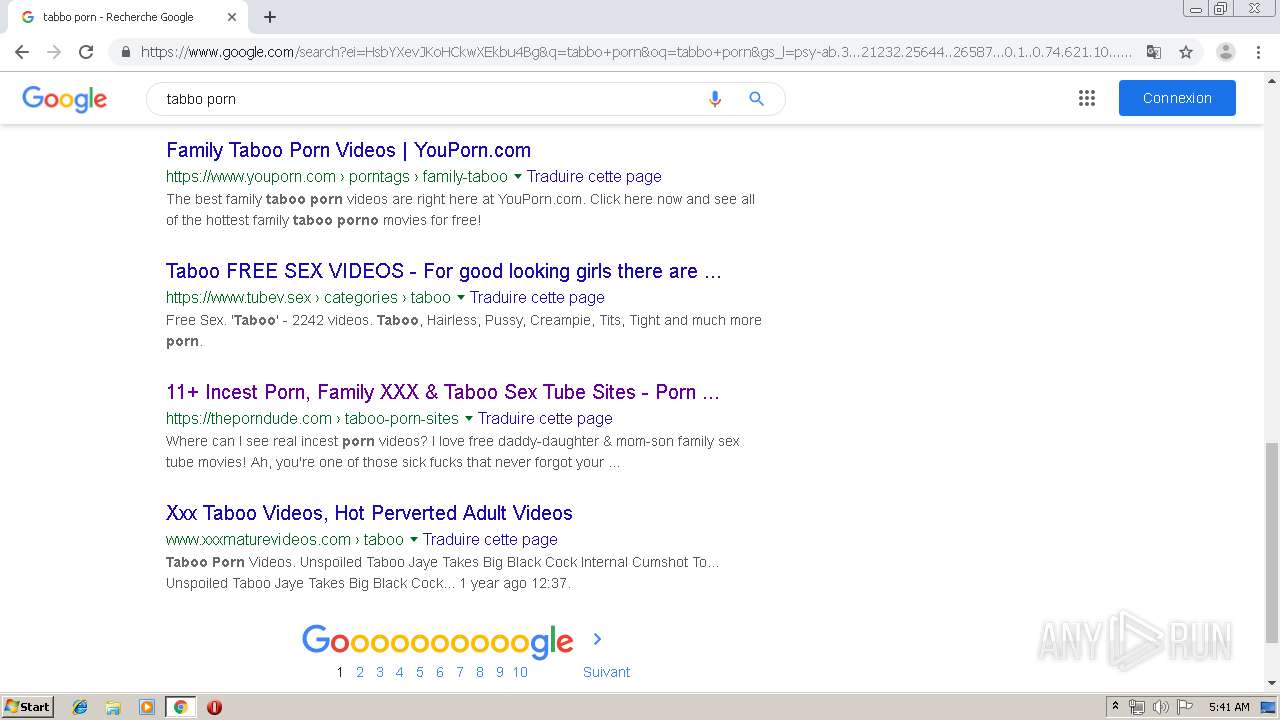Click the page vertical scrollbar thumb

tap(1271, 543)
